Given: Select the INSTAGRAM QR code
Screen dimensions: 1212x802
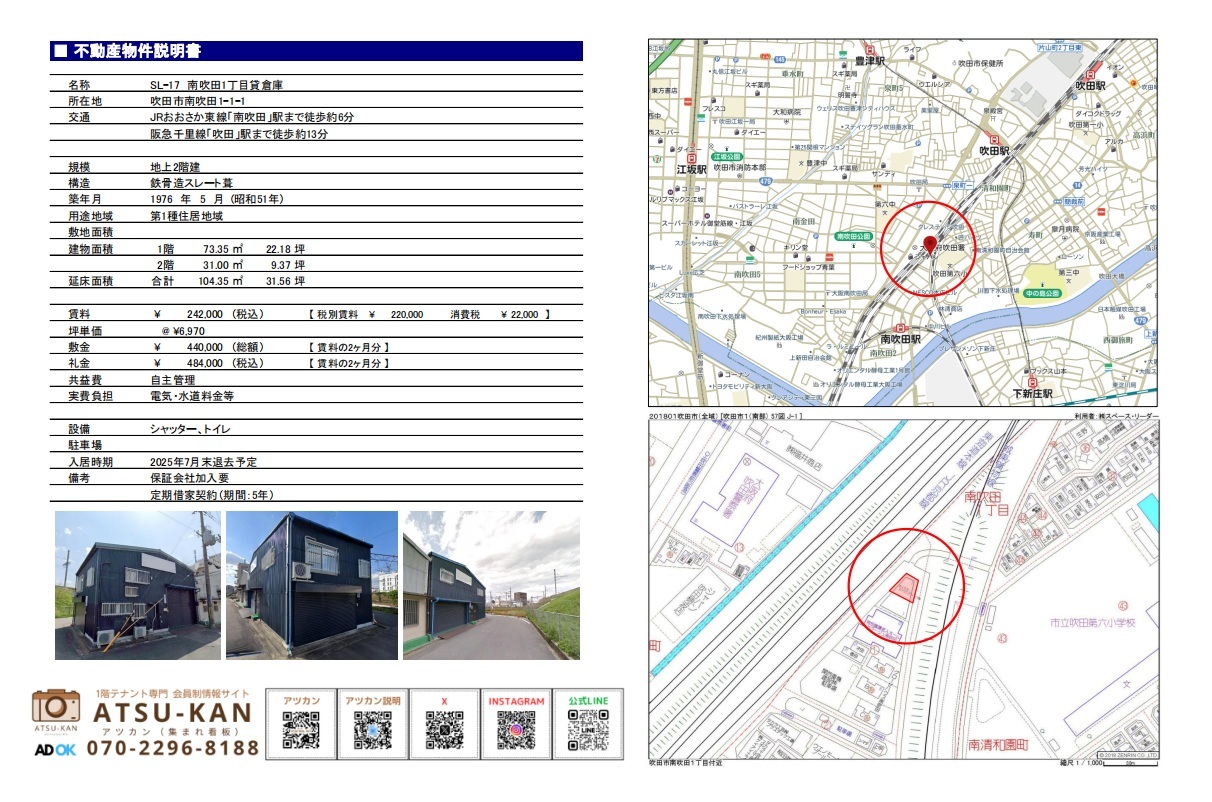Looking at the screenshot, I should point(516,730).
